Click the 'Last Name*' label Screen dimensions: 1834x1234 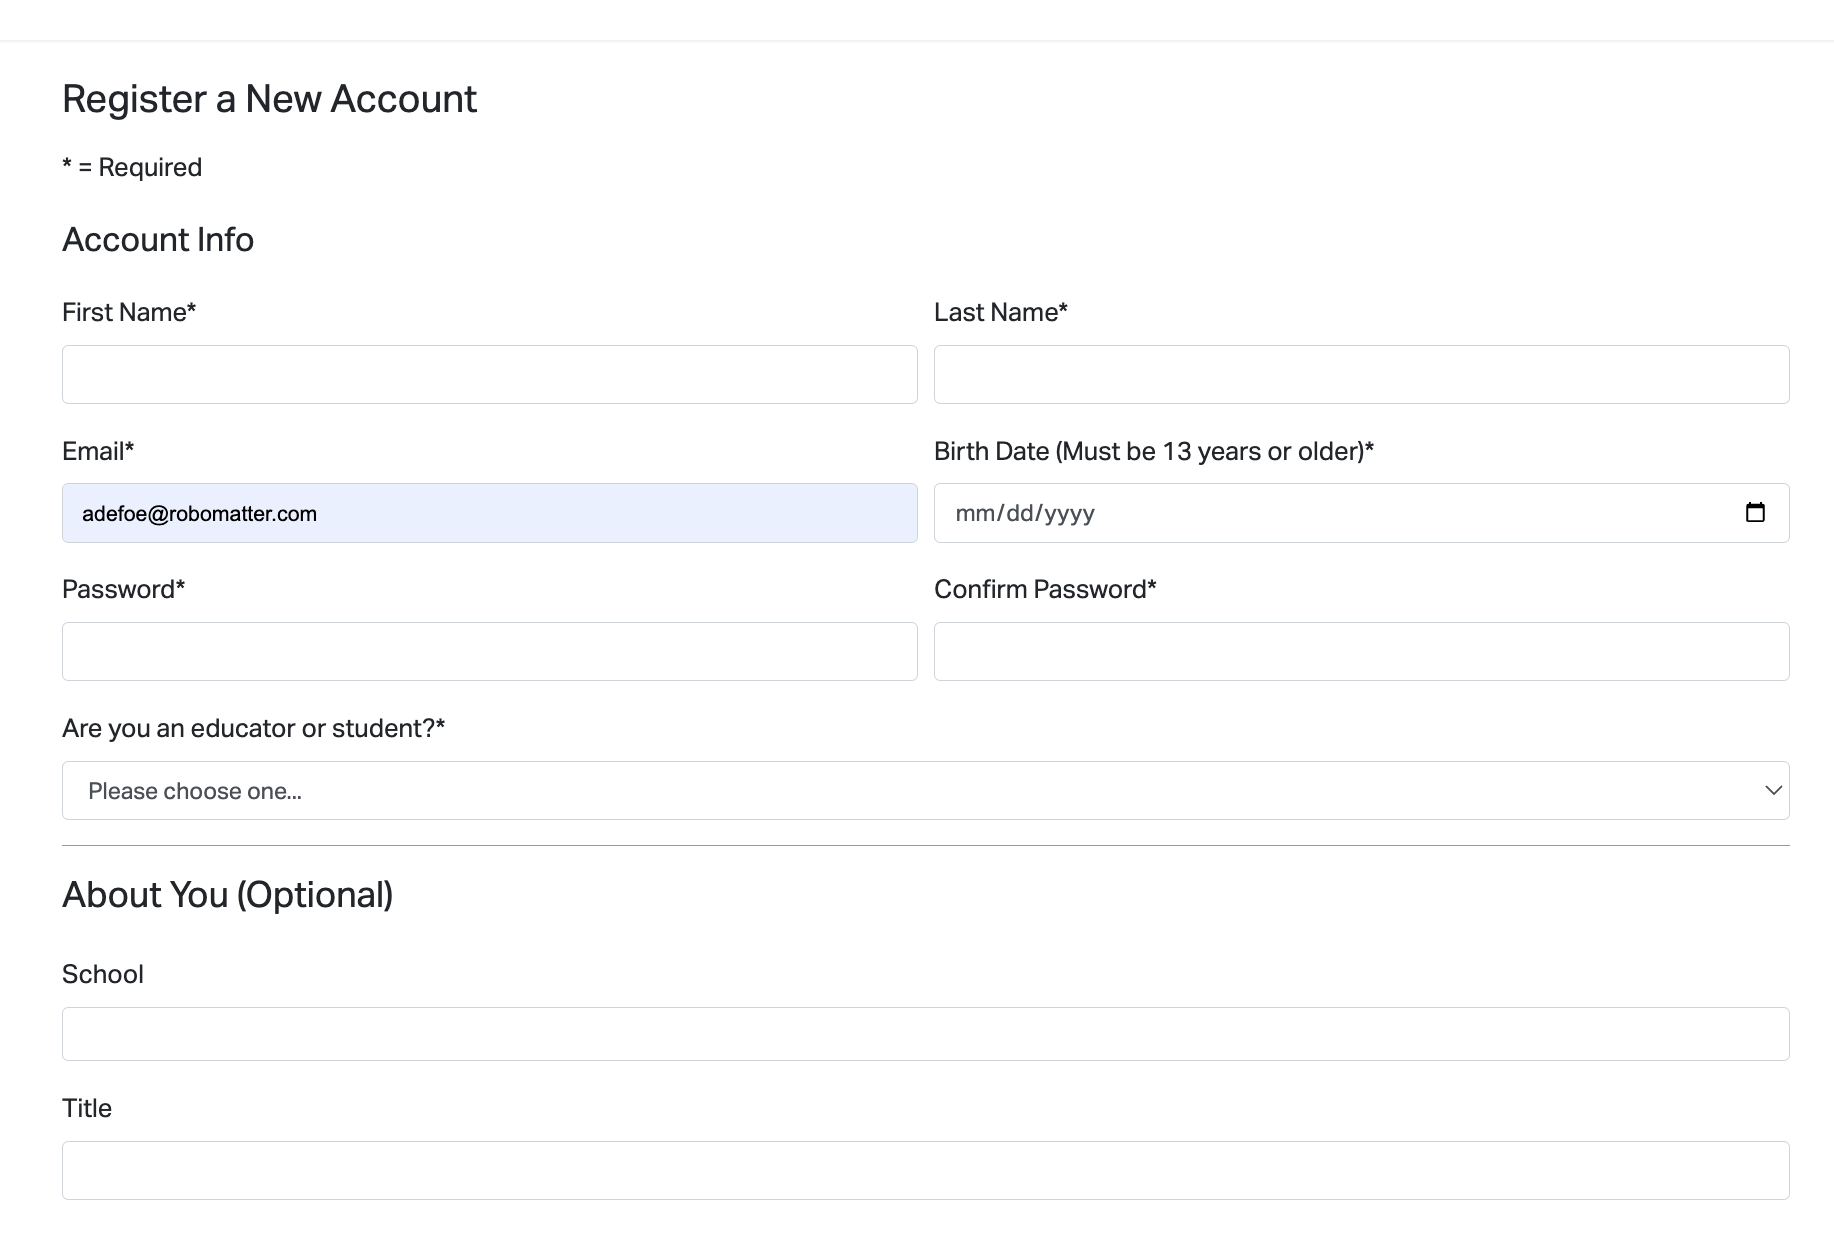click(1000, 313)
